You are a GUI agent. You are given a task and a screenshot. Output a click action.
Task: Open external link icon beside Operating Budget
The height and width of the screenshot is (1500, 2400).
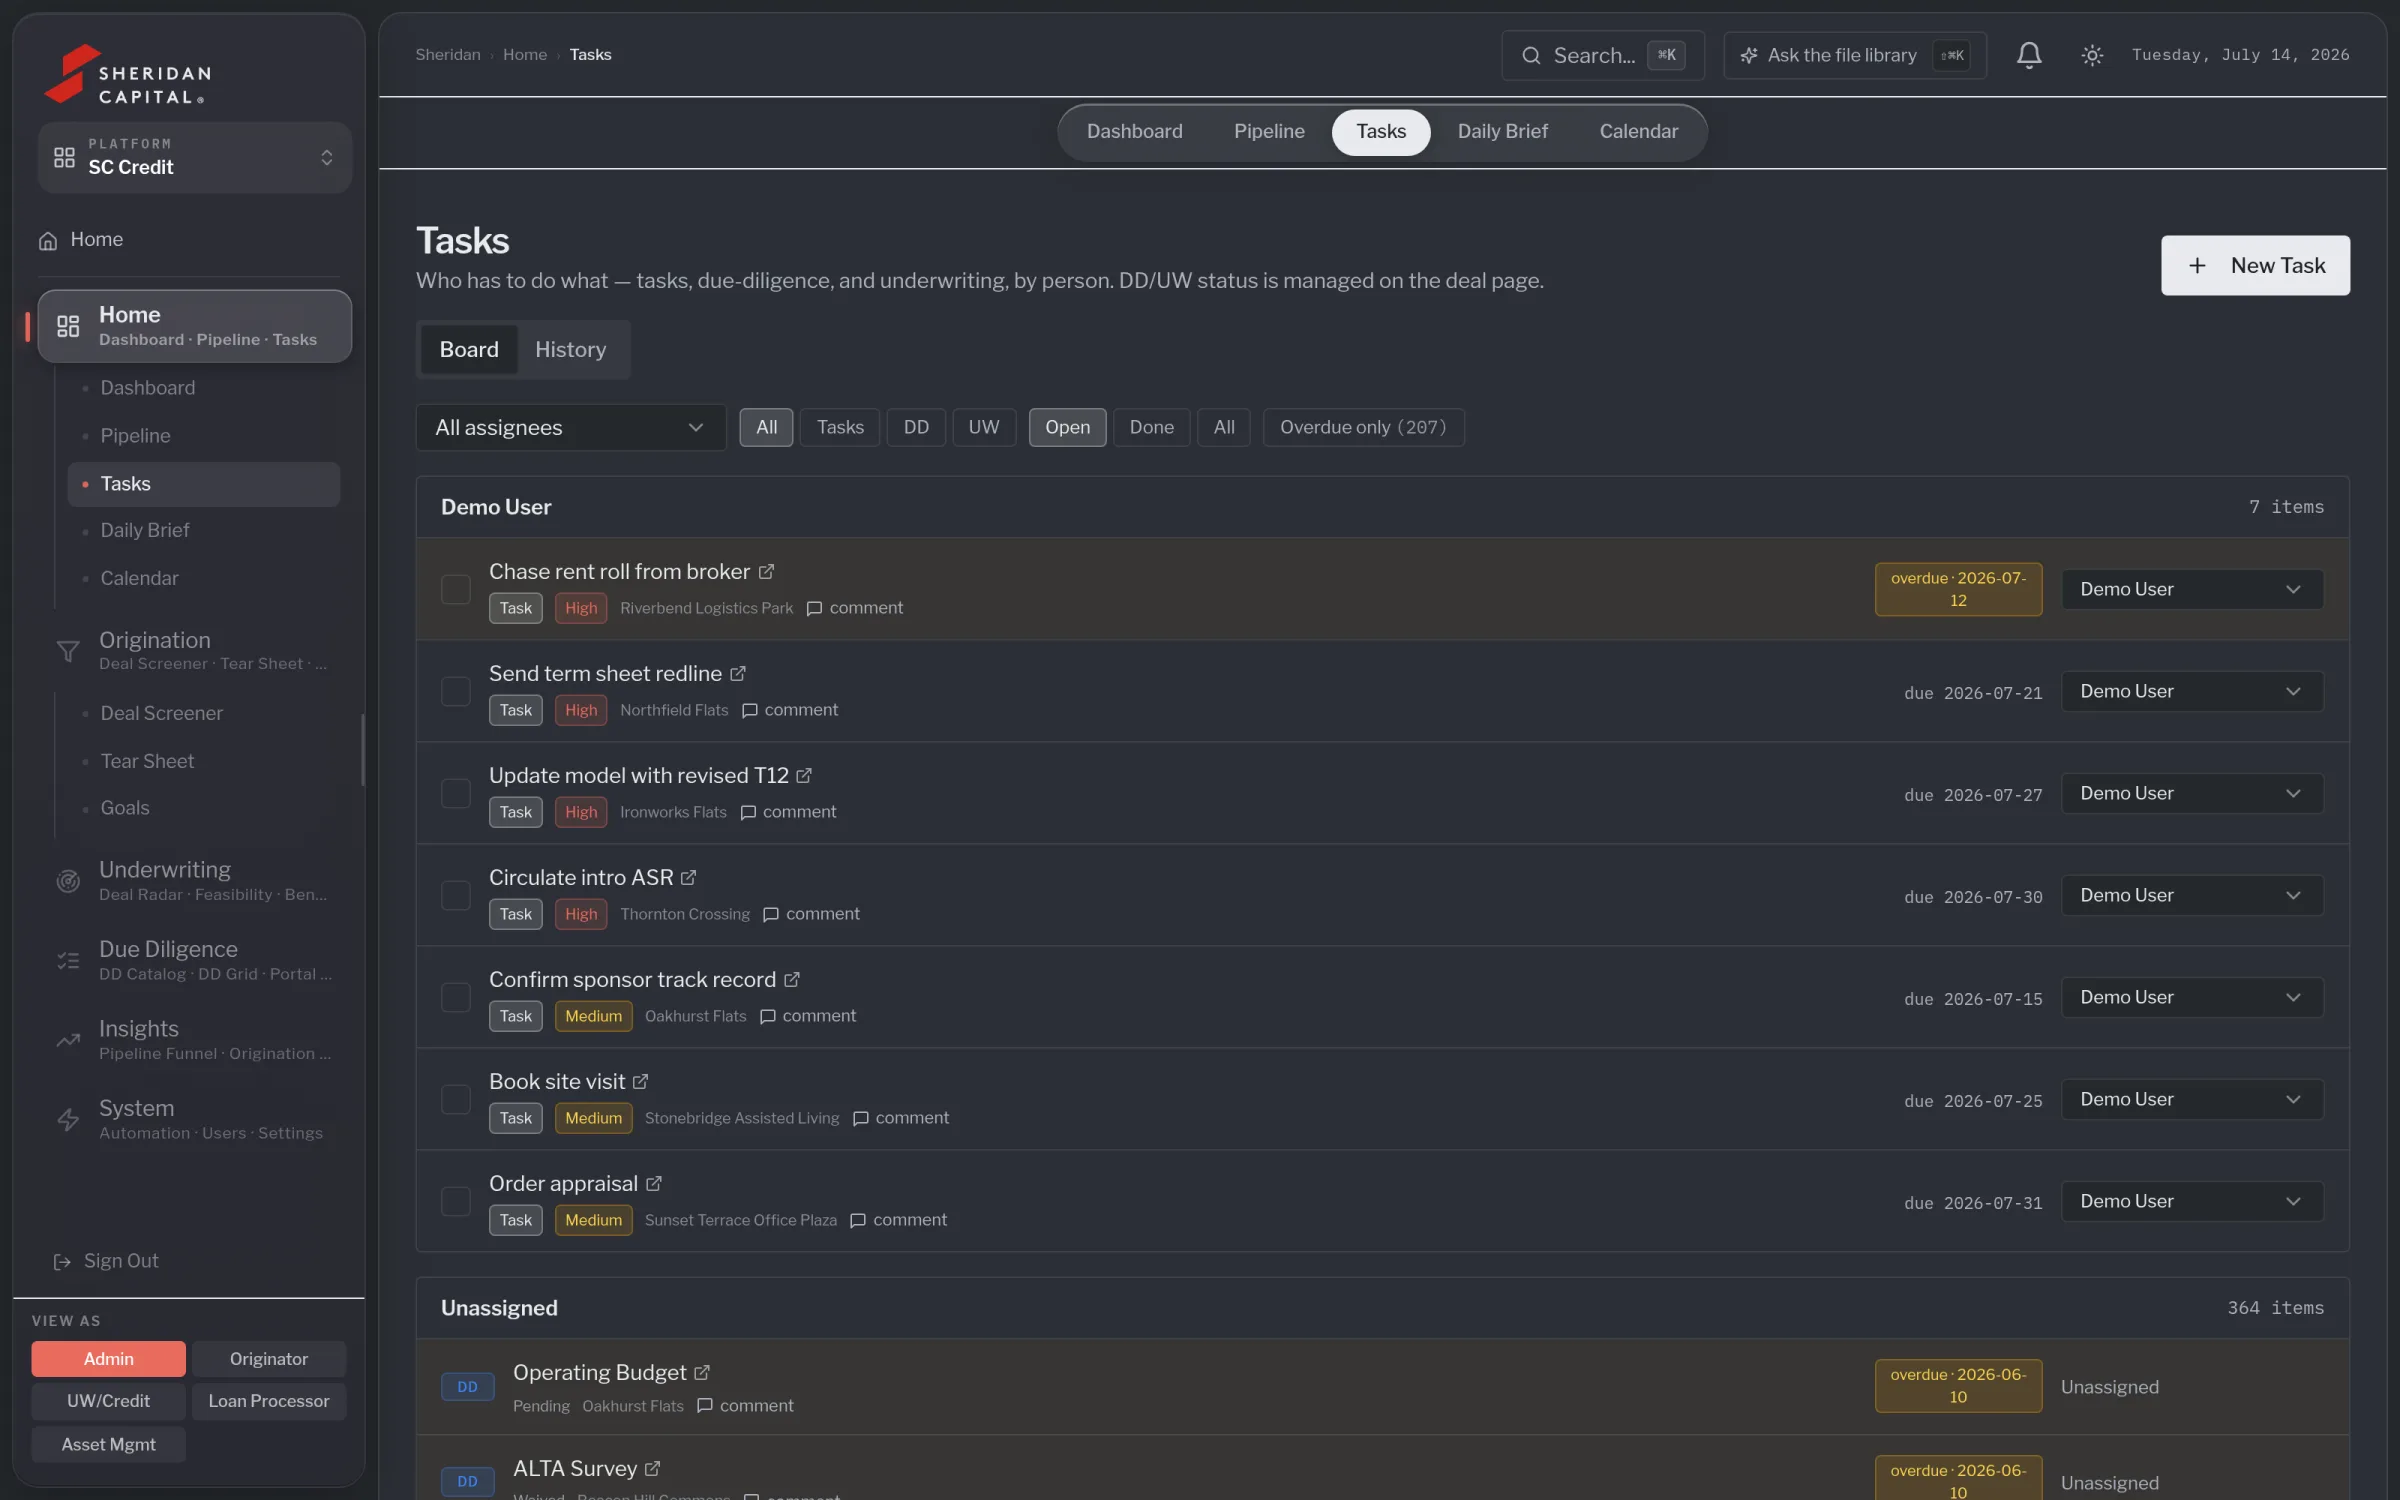pyautogui.click(x=702, y=1373)
